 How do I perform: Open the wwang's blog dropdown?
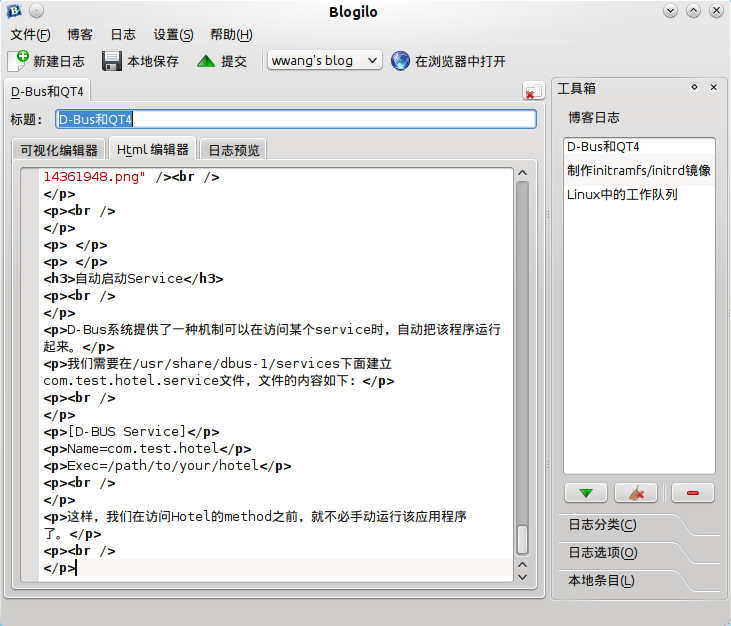tap(324, 61)
